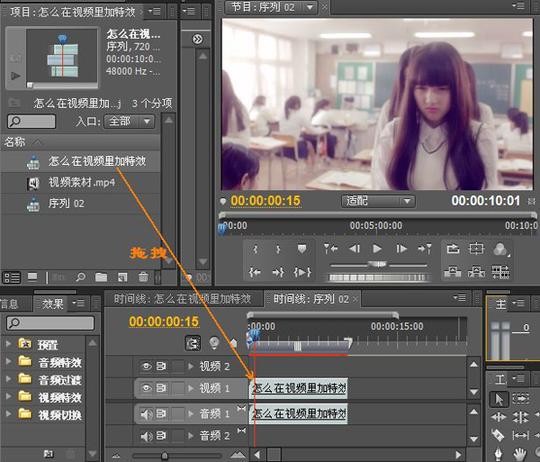Go to previous marker

click(331, 249)
